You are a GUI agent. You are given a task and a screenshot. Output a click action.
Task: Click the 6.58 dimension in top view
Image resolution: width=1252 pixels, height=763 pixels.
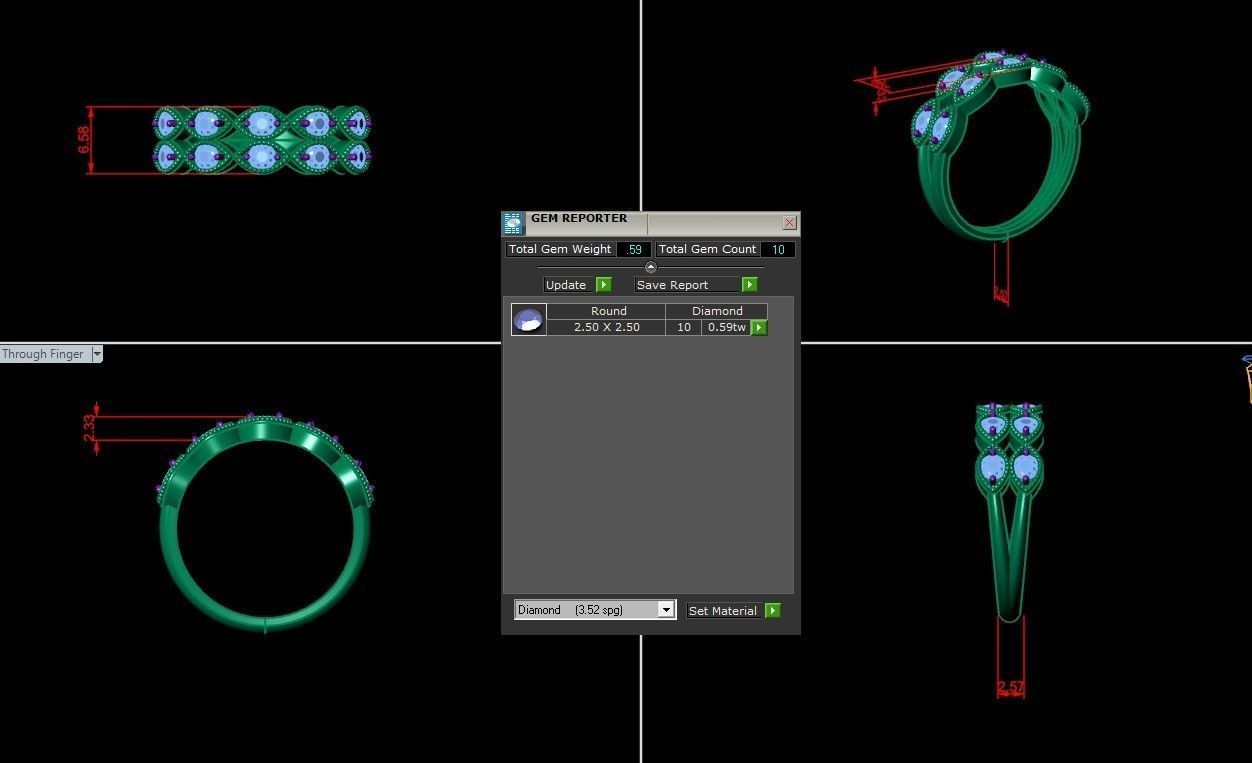tap(84, 139)
